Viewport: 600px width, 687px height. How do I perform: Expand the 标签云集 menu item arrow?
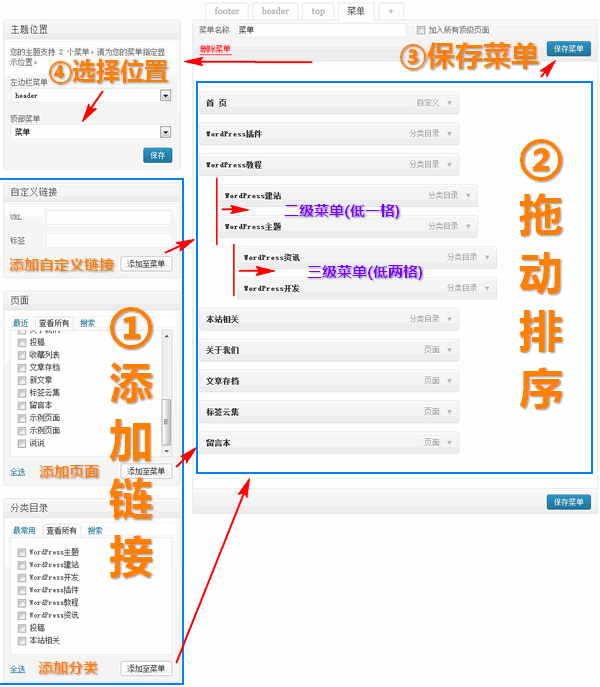tap(449, 412)
